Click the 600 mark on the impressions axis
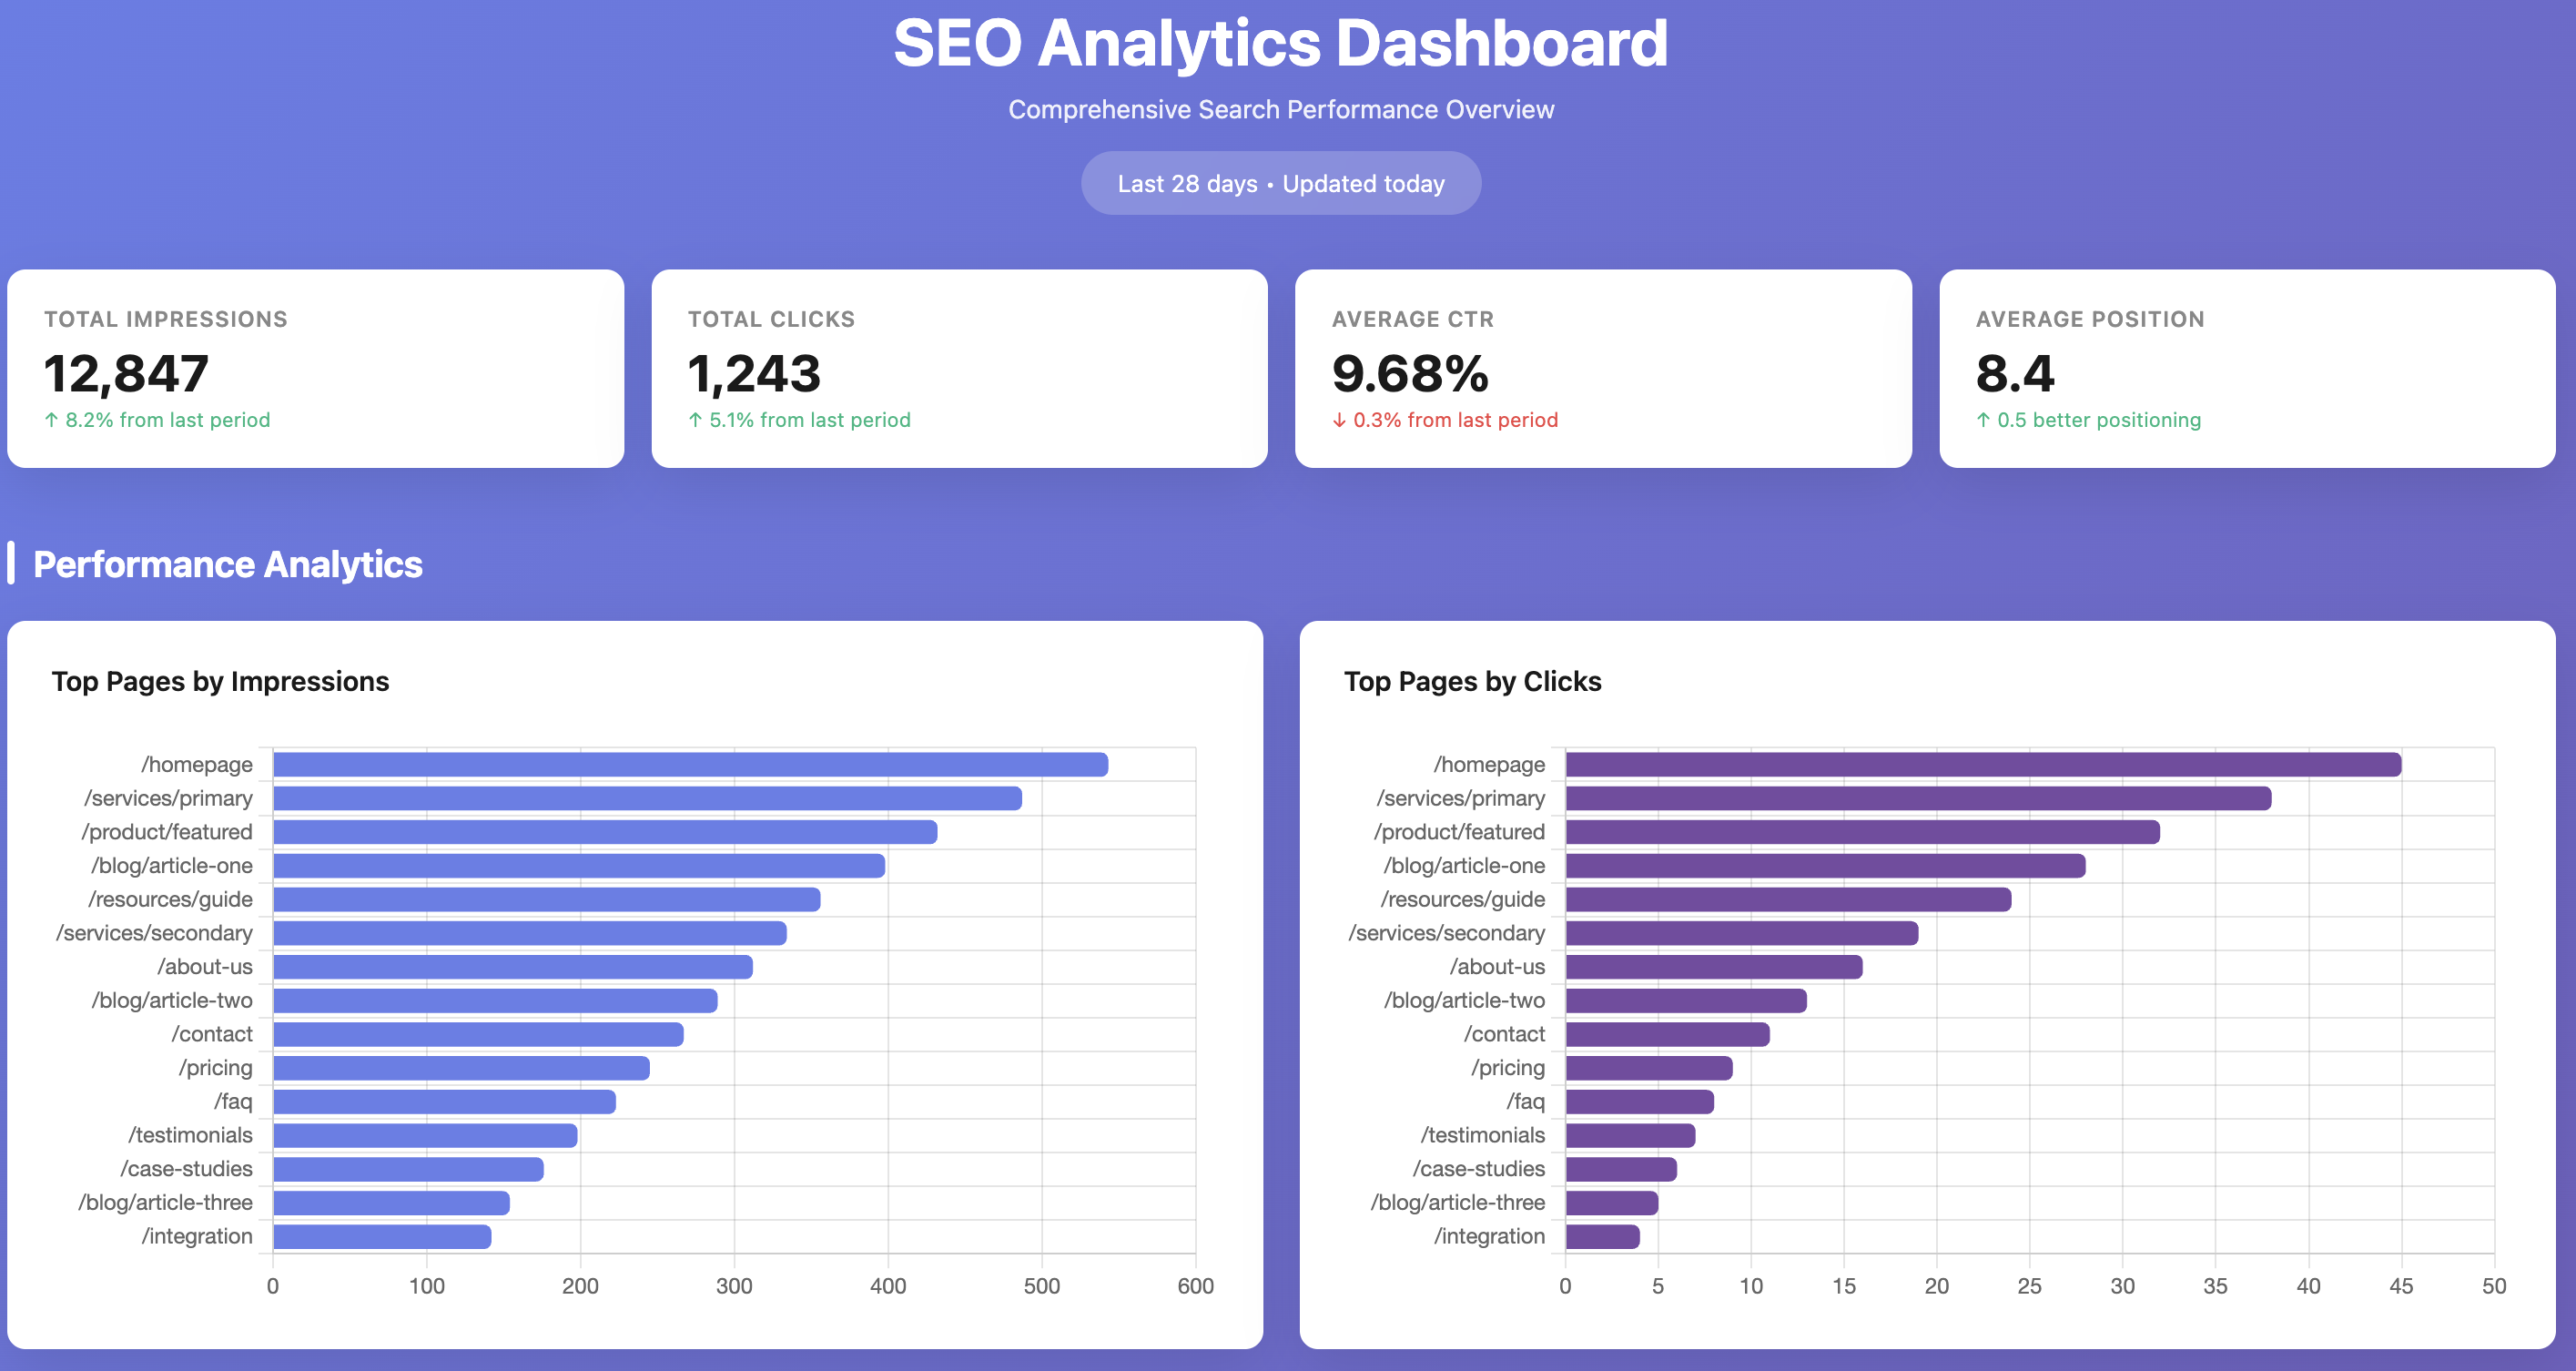Viewport: 2576px width, 1371px height. tap(1196, 1287)
